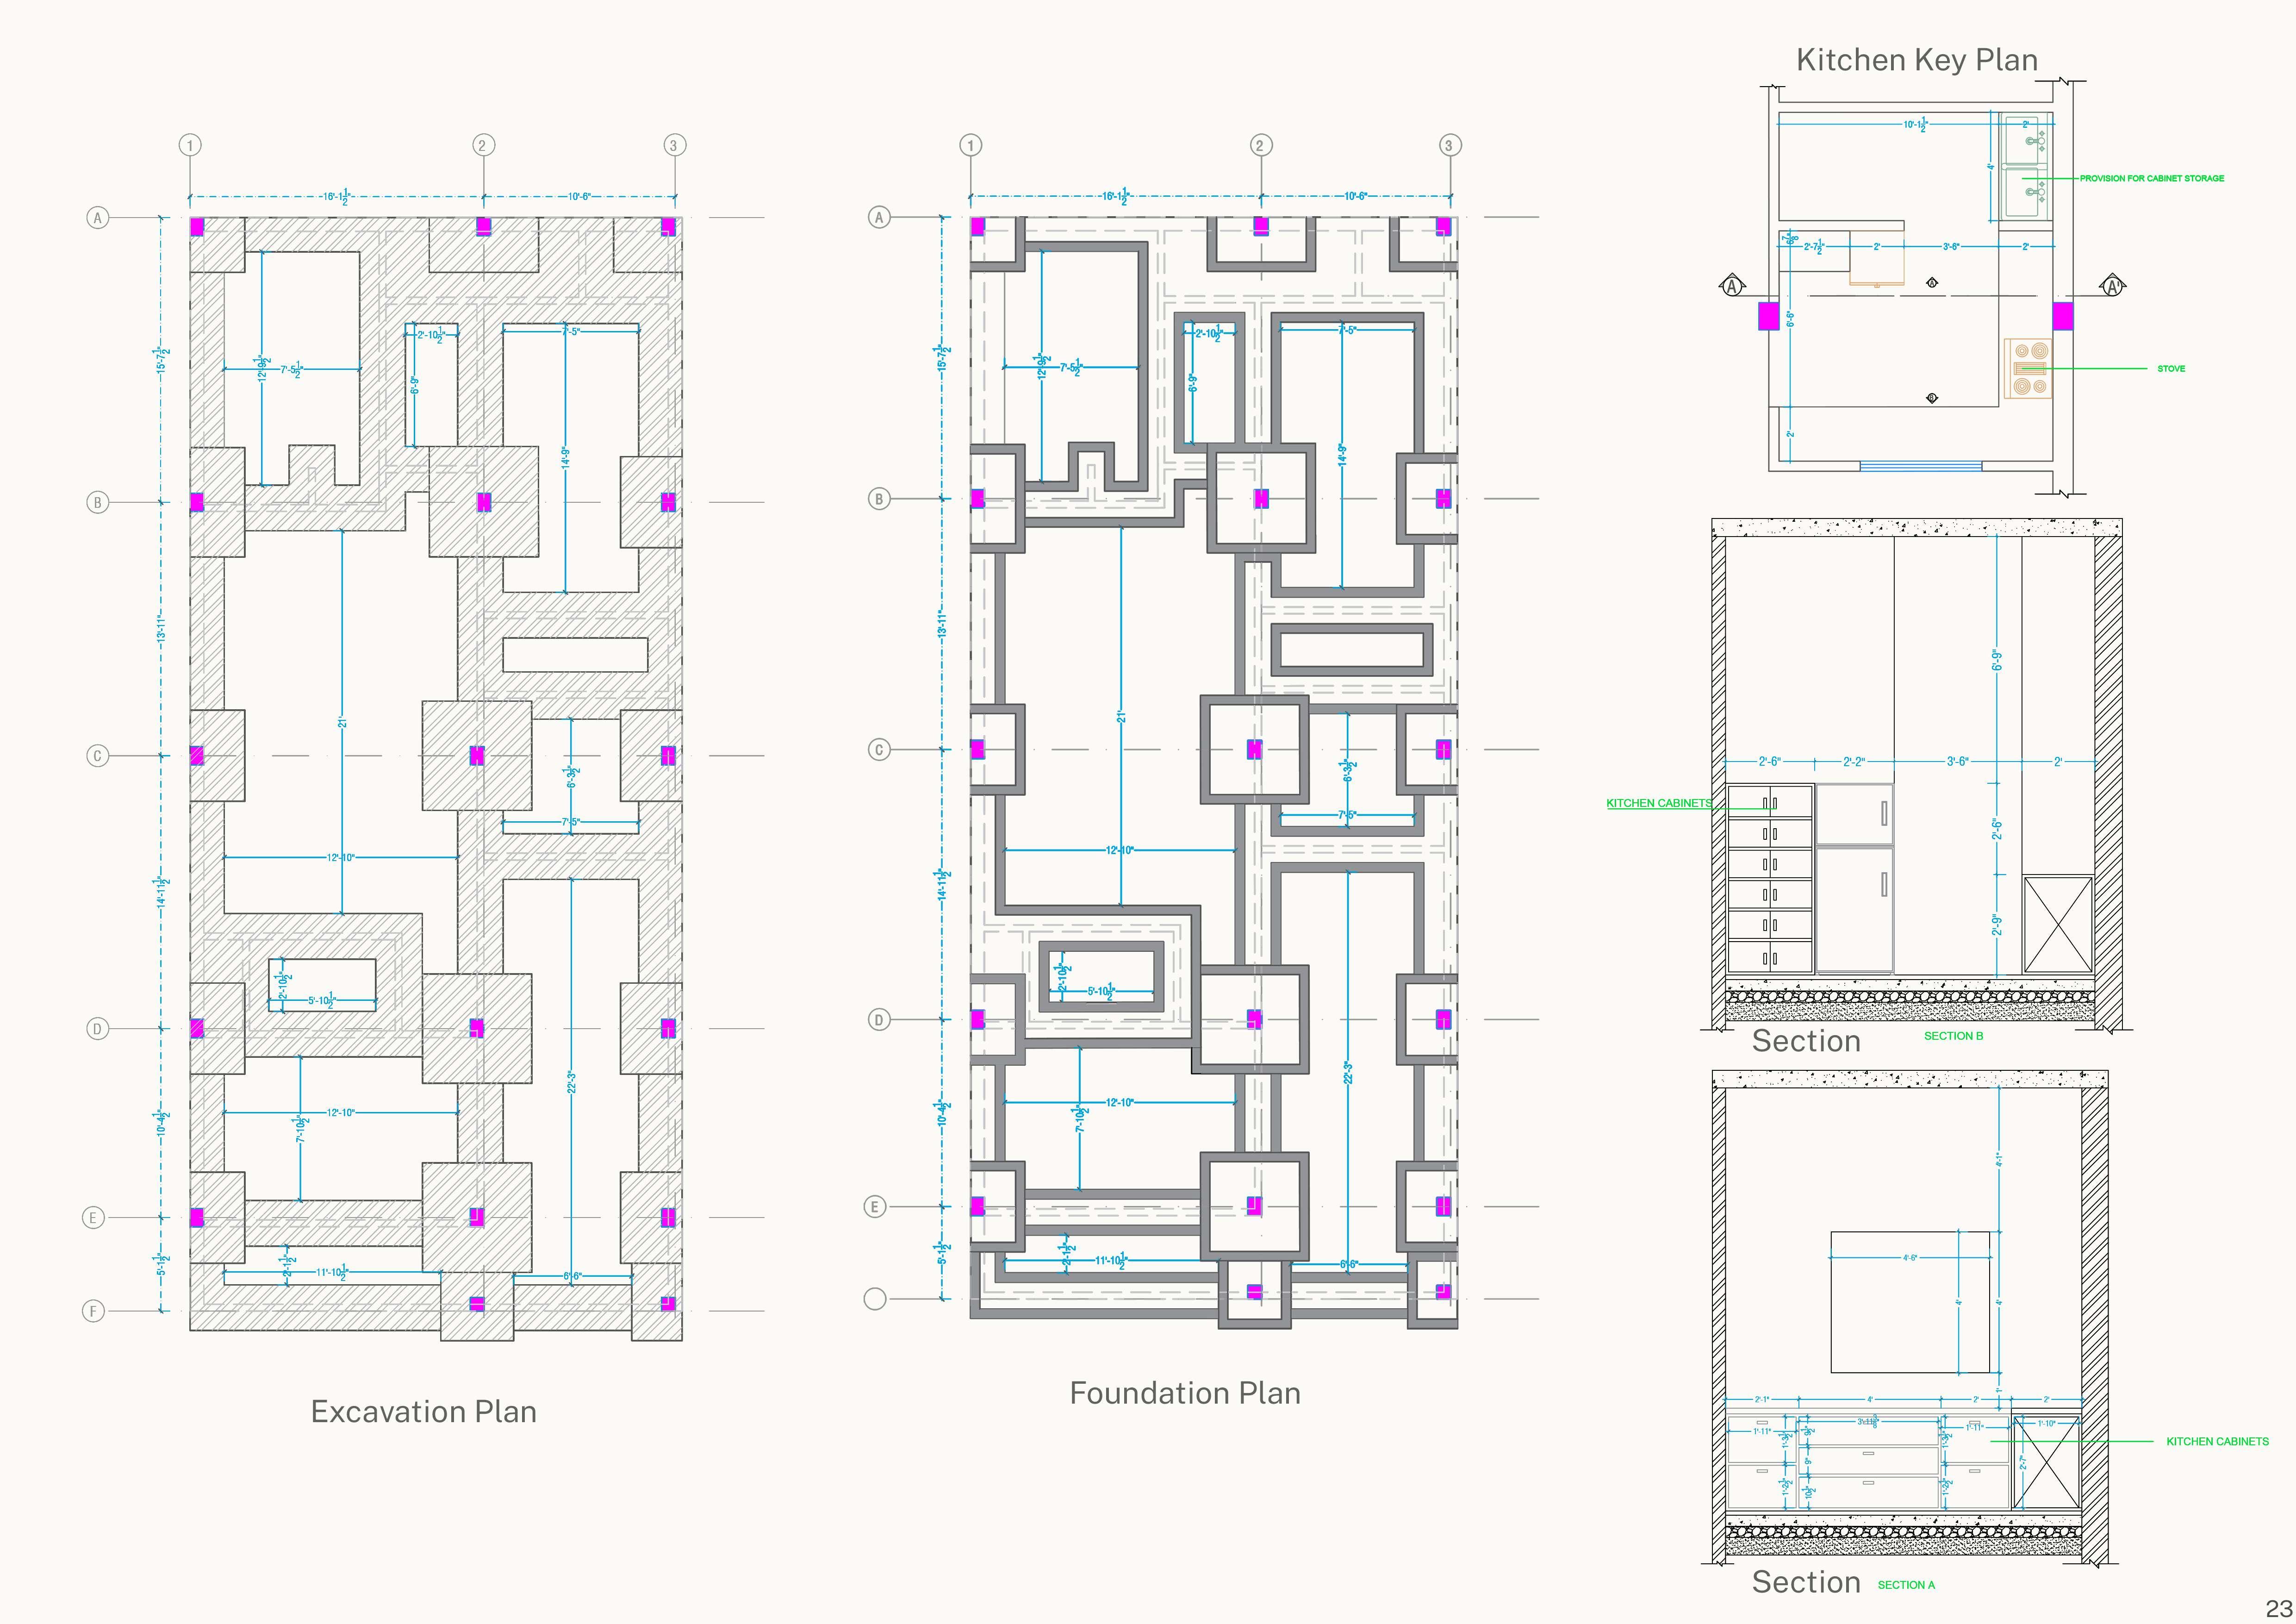The width and height of the screenshot is (2296, 1624).
Task: Click the left A section marker beside the kitchen
Action: (x=1732, y=287)
